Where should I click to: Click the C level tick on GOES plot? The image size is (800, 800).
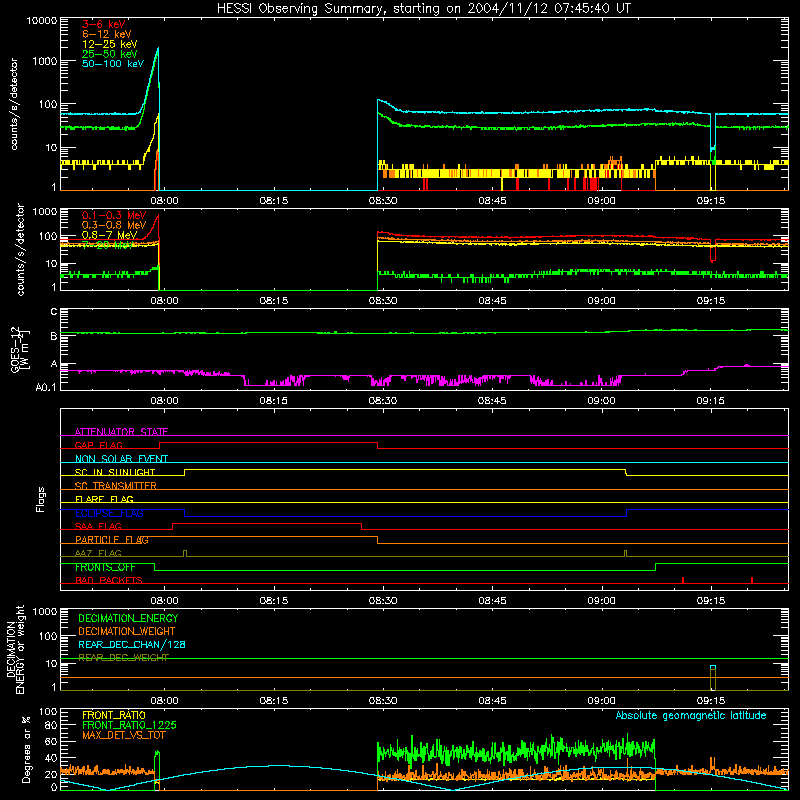point(54,312)
